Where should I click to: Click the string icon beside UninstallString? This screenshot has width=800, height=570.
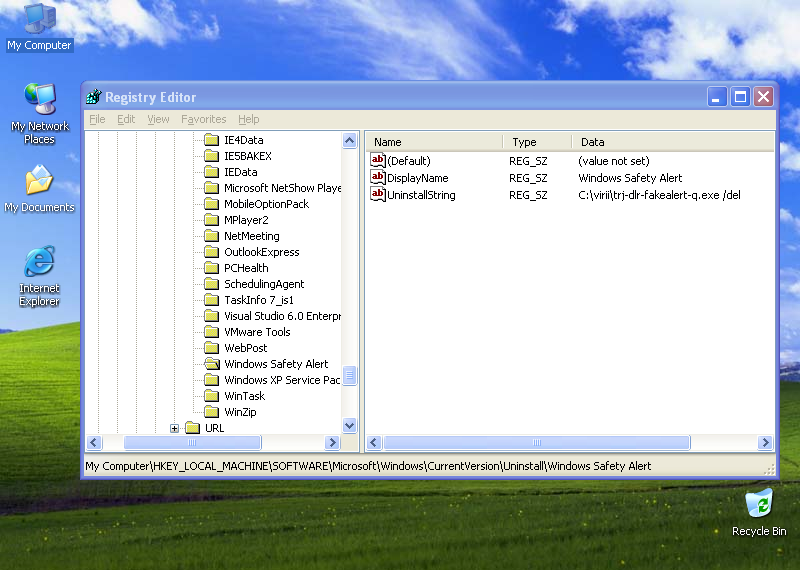click(378, 194)
